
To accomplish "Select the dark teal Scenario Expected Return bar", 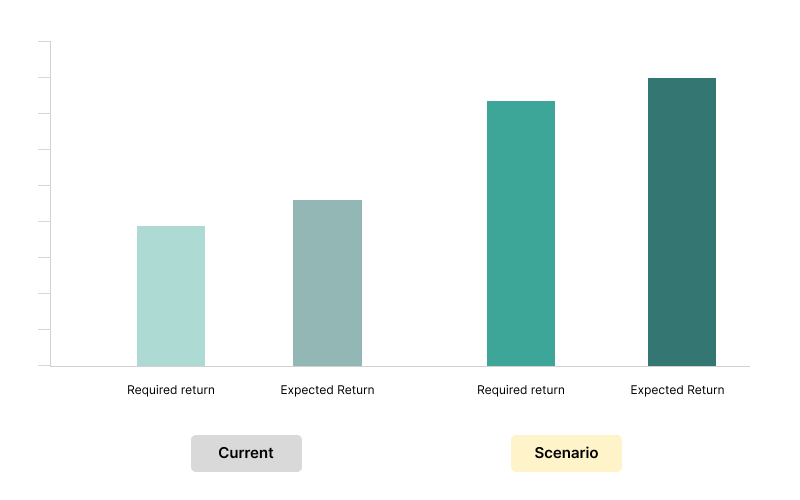I will point(682,222).
